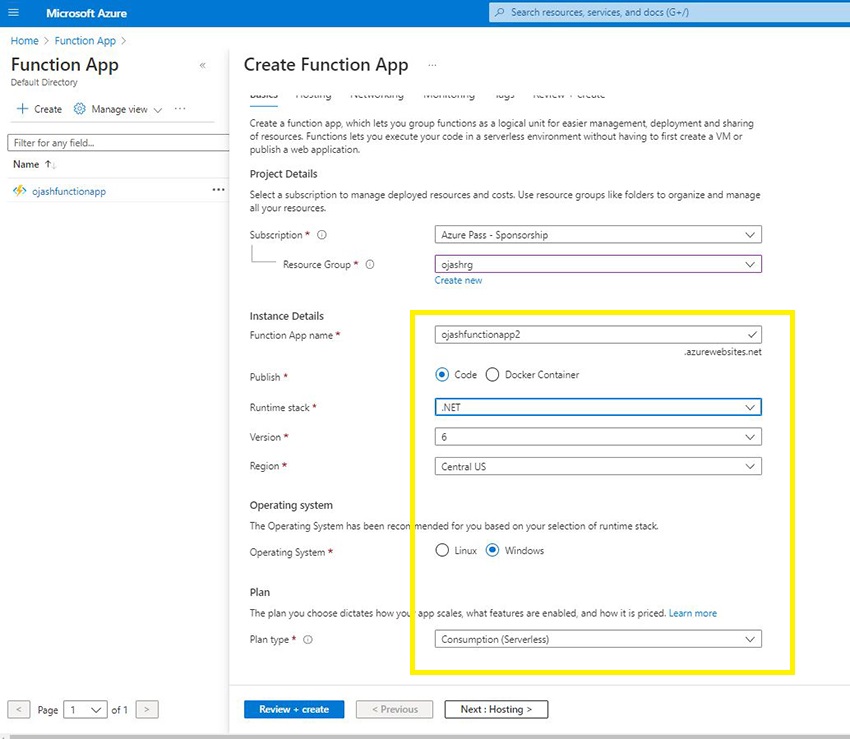Screen dimensions: 850x739
Task: Collapse the Function App side panel
Action: coord(203,65)
